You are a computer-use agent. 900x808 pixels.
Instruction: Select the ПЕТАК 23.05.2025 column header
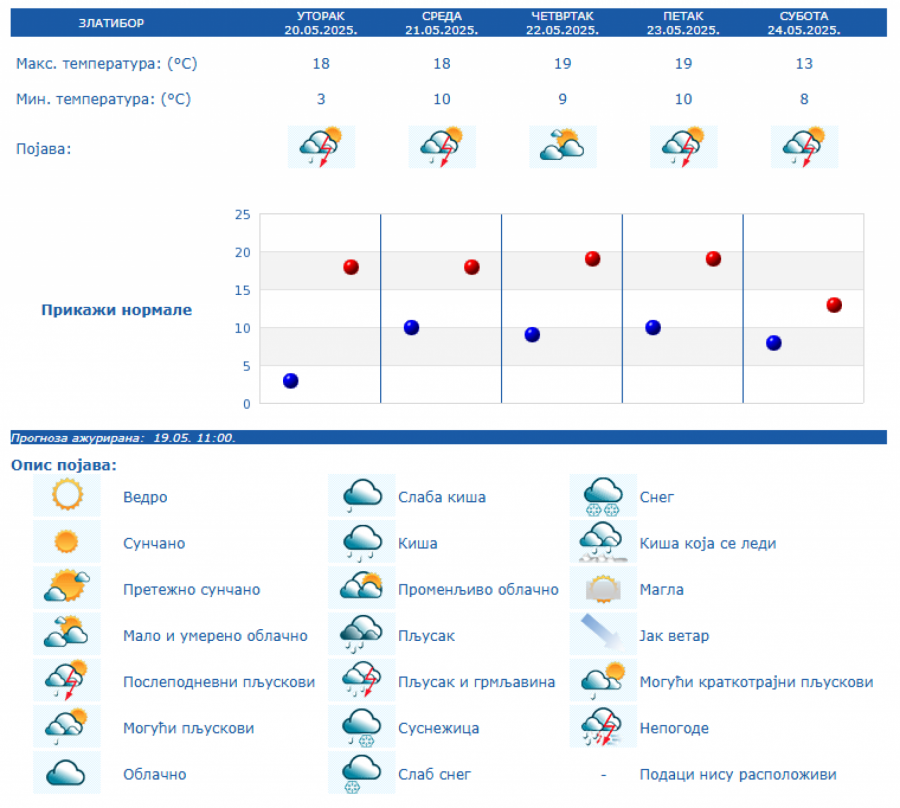(683, 23)
